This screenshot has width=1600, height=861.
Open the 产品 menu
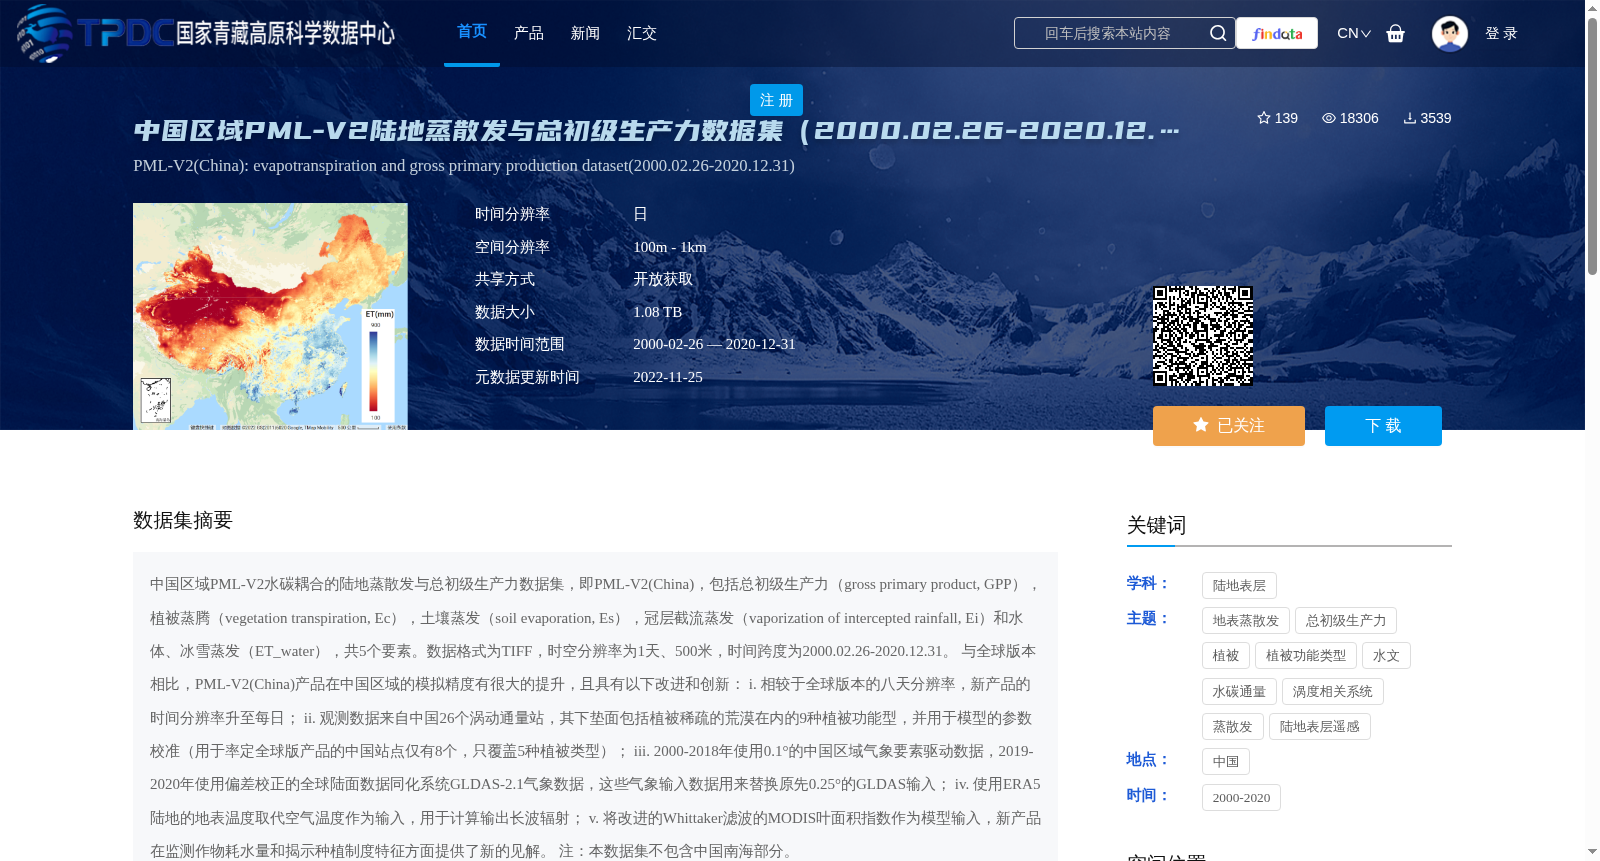[529, 33]
